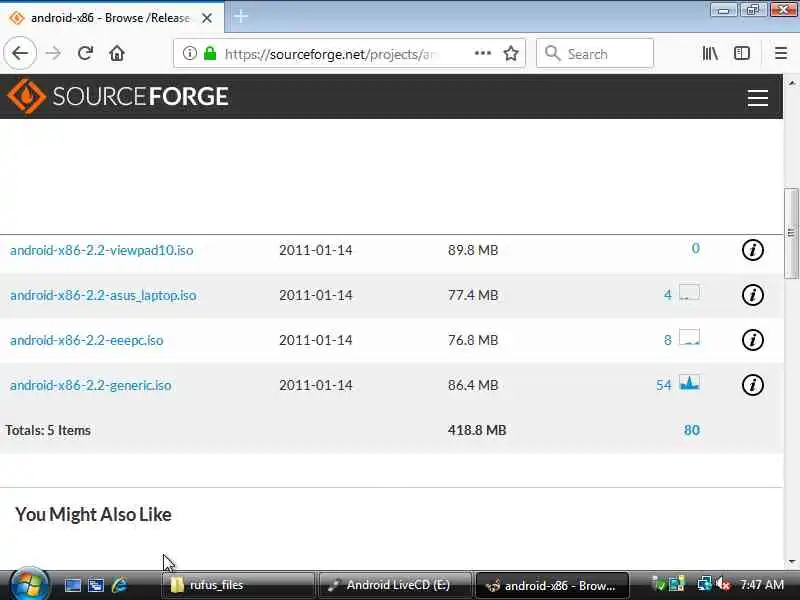Click the address bar URL
The width and height of the screenshot is (800, 600).
(330, 54)
